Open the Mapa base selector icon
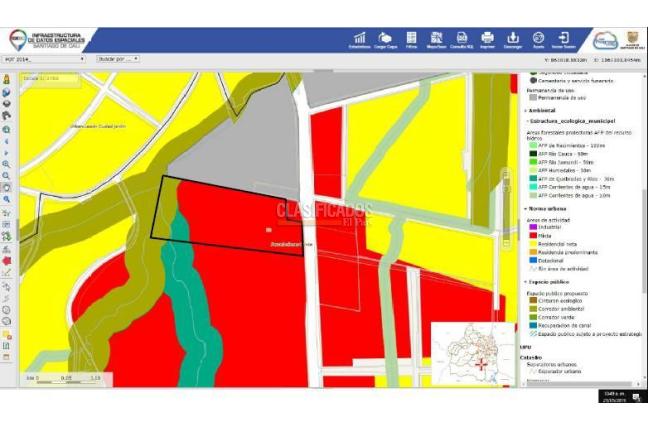Screen dimensions: 648x430 point(436,40)
